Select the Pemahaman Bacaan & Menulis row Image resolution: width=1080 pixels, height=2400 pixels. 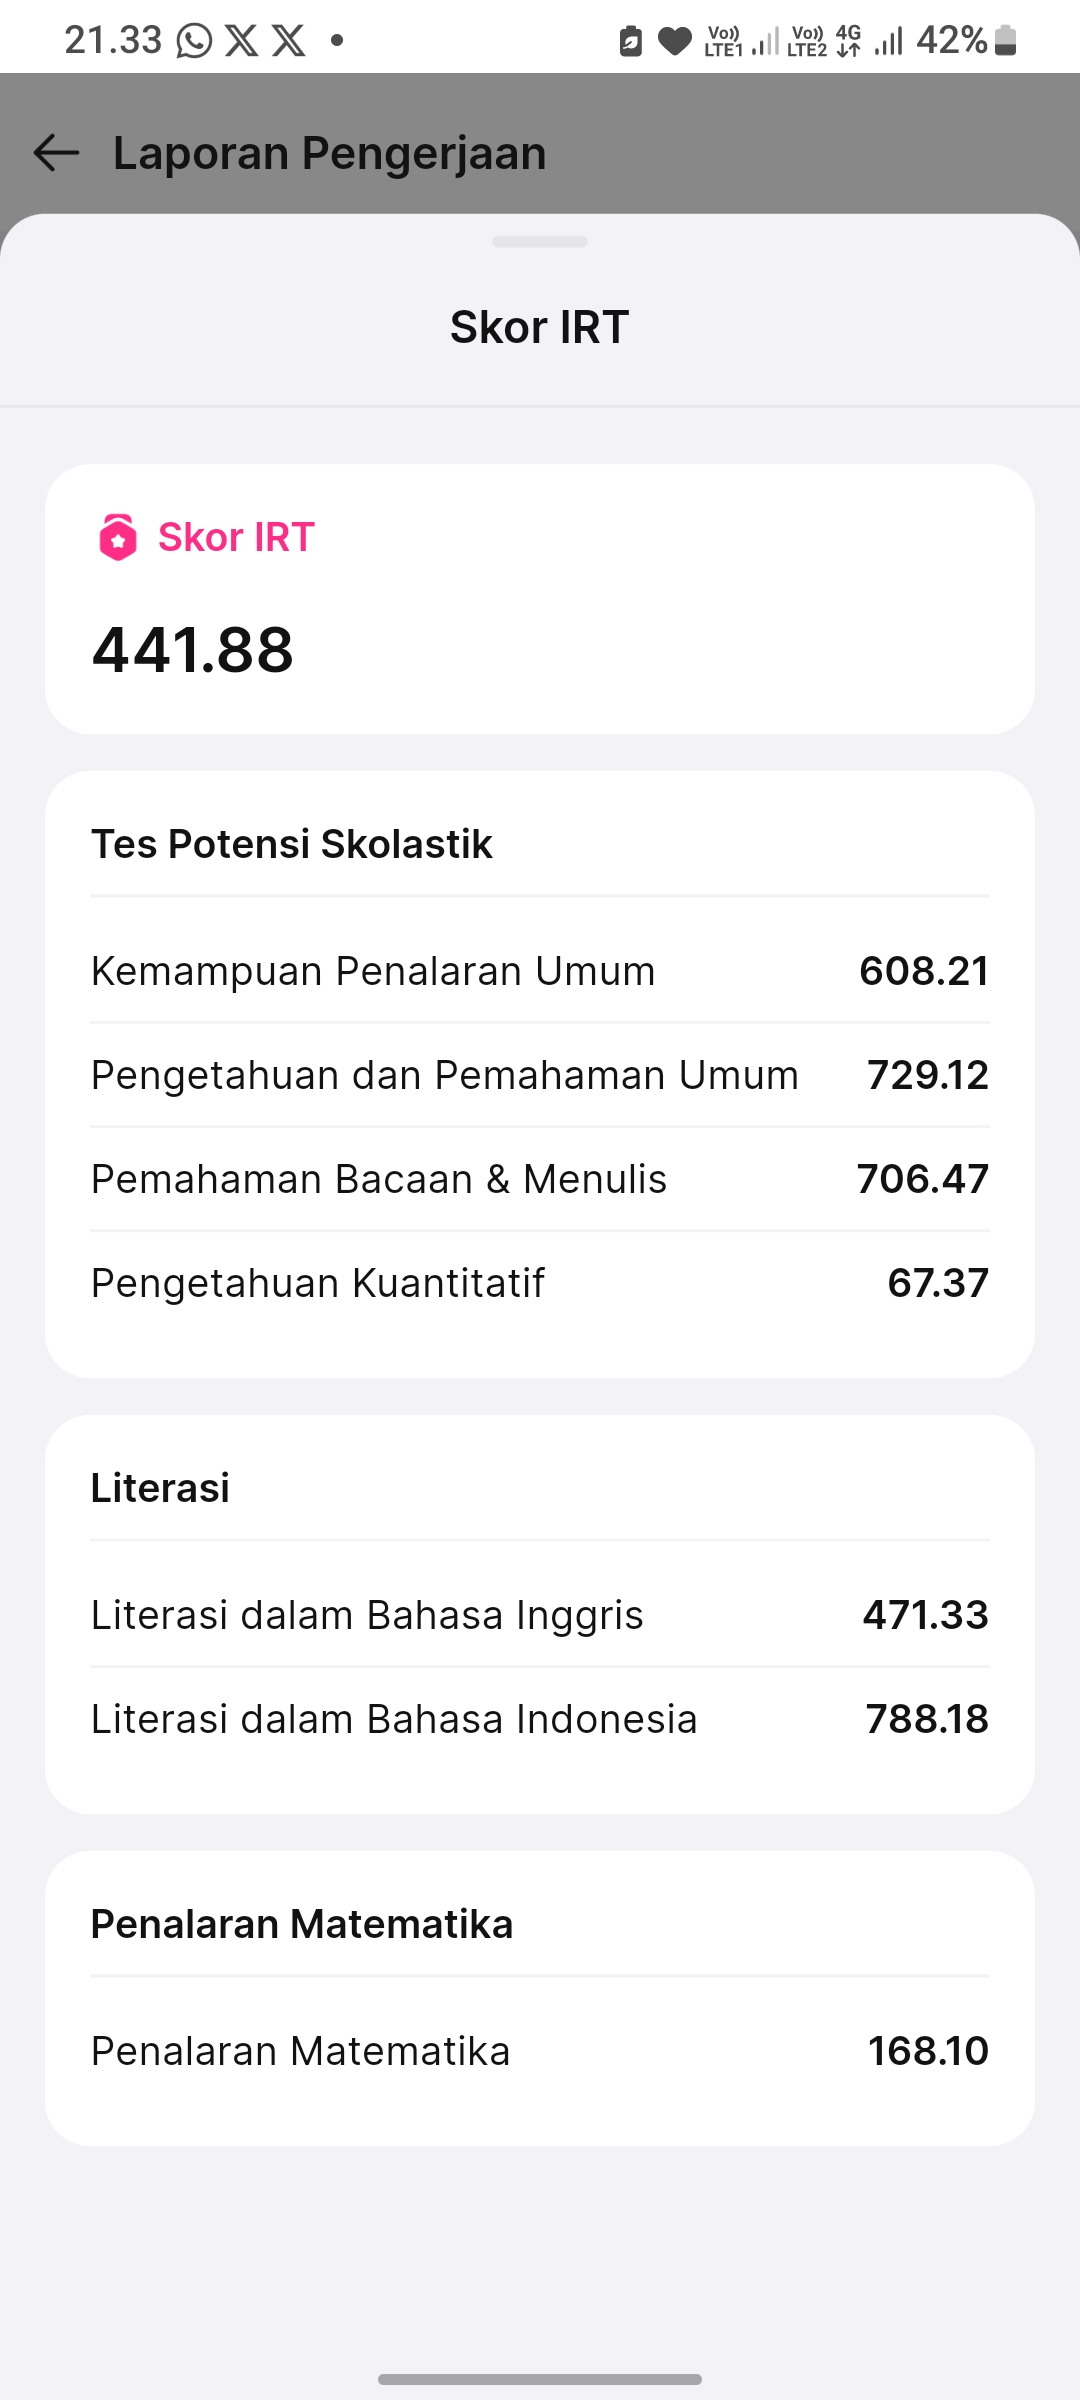tap(540, 1179)
